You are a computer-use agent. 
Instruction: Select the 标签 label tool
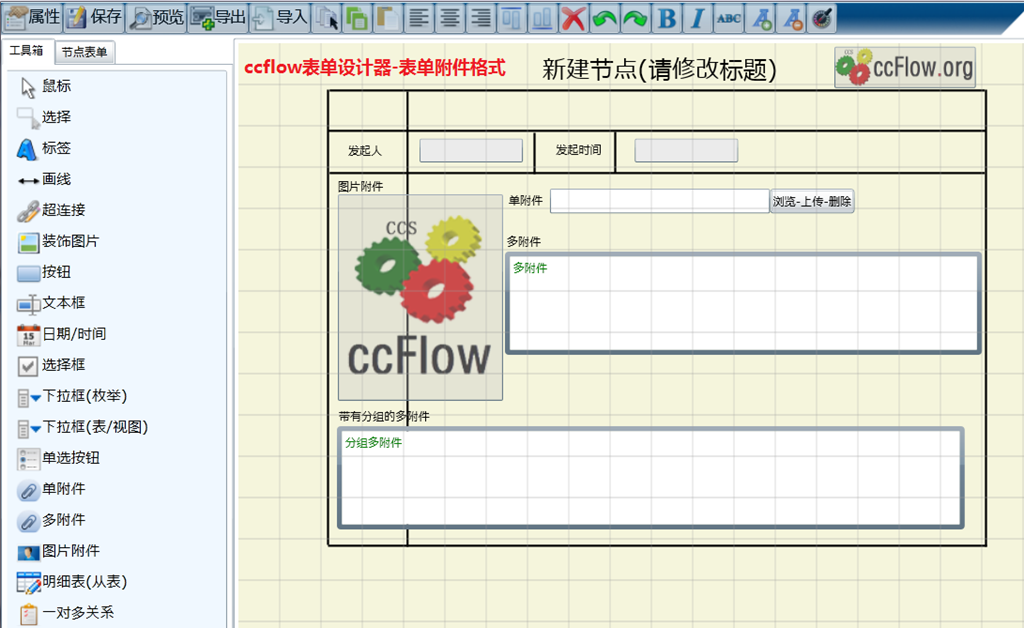tap(44, 148)
